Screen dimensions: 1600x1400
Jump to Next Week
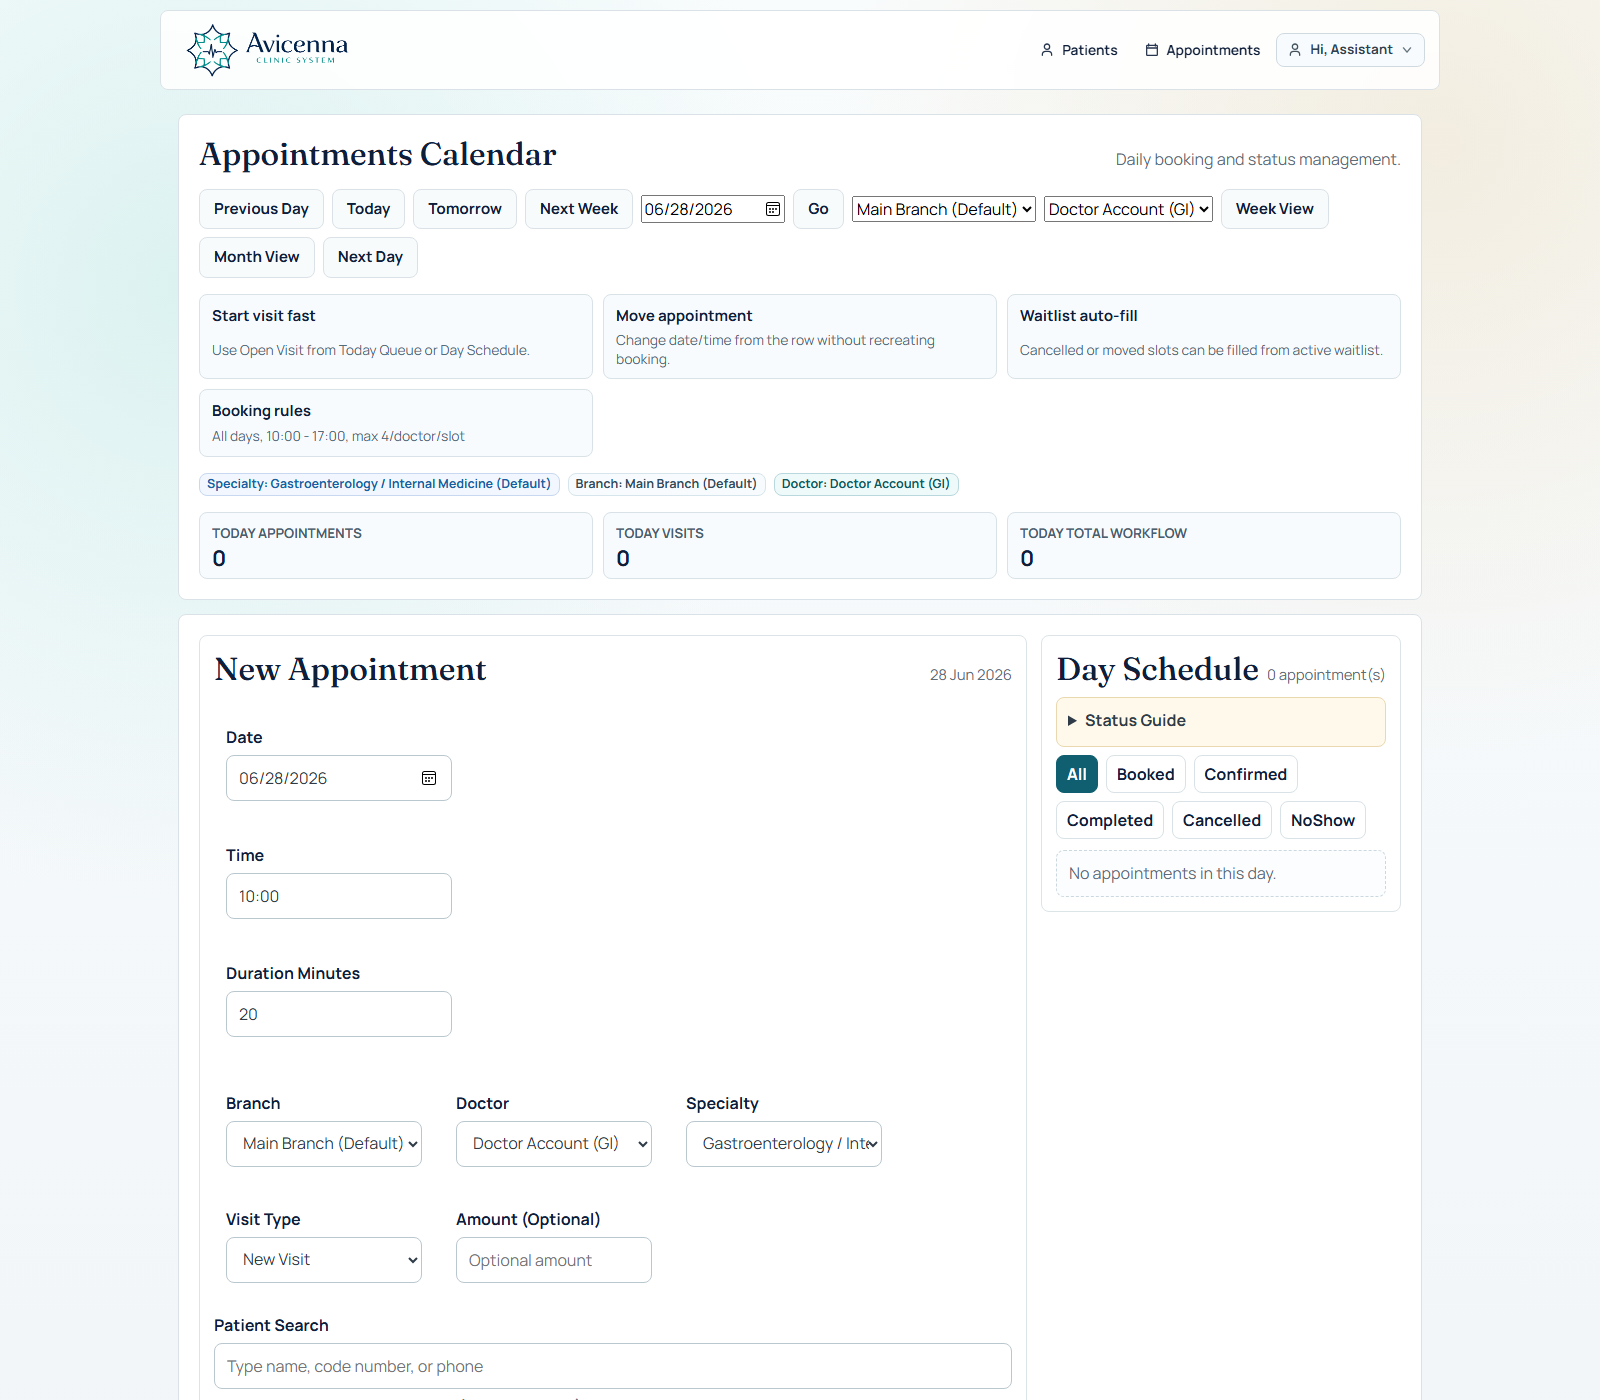579,209
